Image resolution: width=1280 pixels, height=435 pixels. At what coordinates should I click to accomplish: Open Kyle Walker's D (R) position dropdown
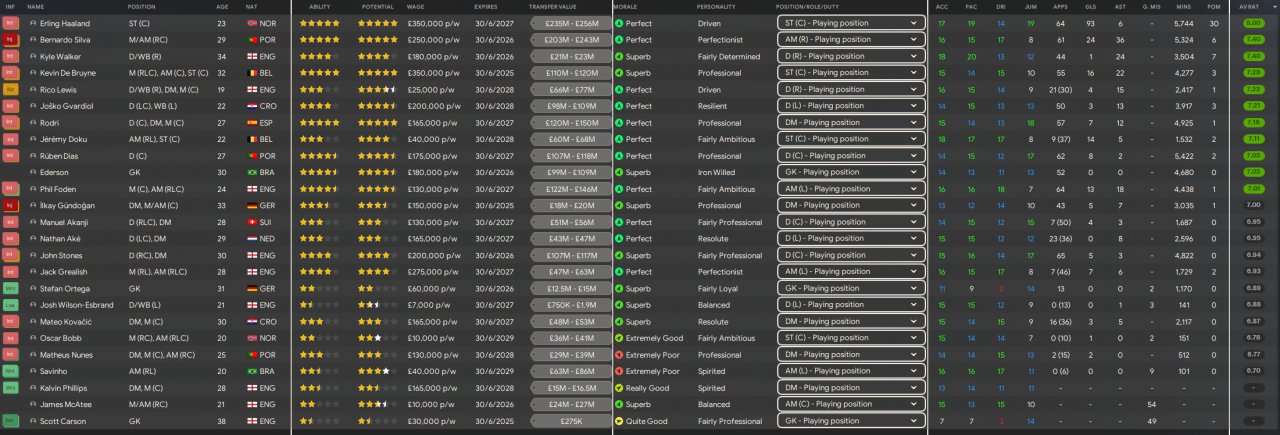pos(850,56)
